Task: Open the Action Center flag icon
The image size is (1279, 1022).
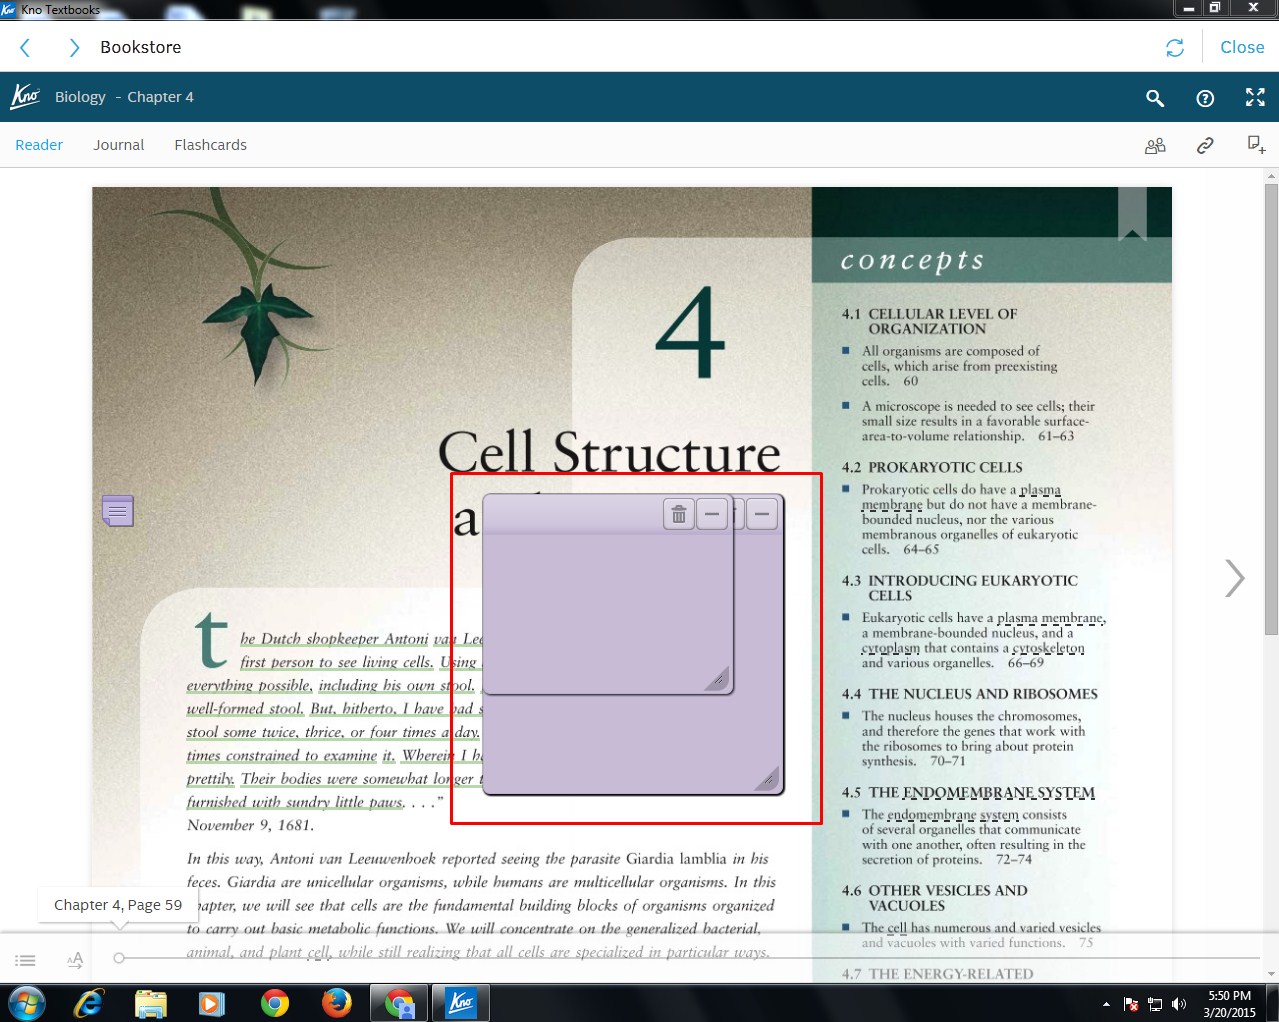Action: tap(1131, 1004)
